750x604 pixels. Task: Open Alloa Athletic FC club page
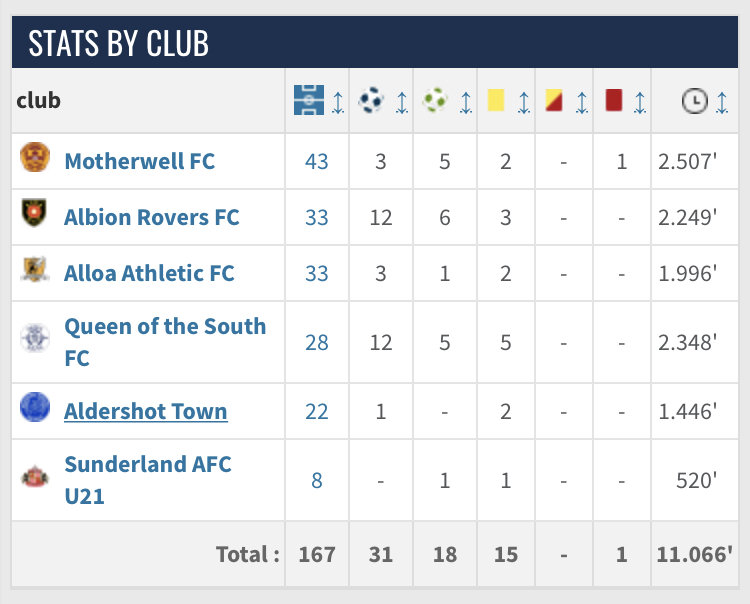149,273
